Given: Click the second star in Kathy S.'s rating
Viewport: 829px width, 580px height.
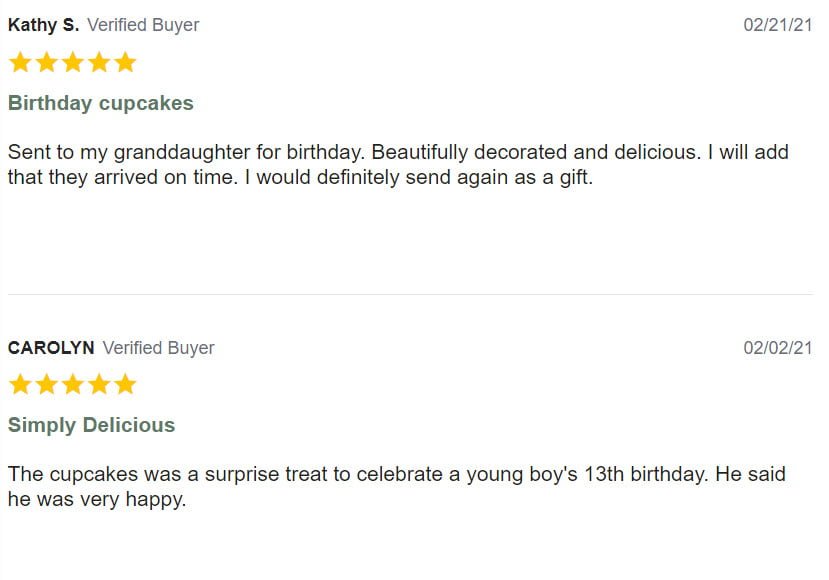Looking at the screenshot, I should (x=46, y=63).
